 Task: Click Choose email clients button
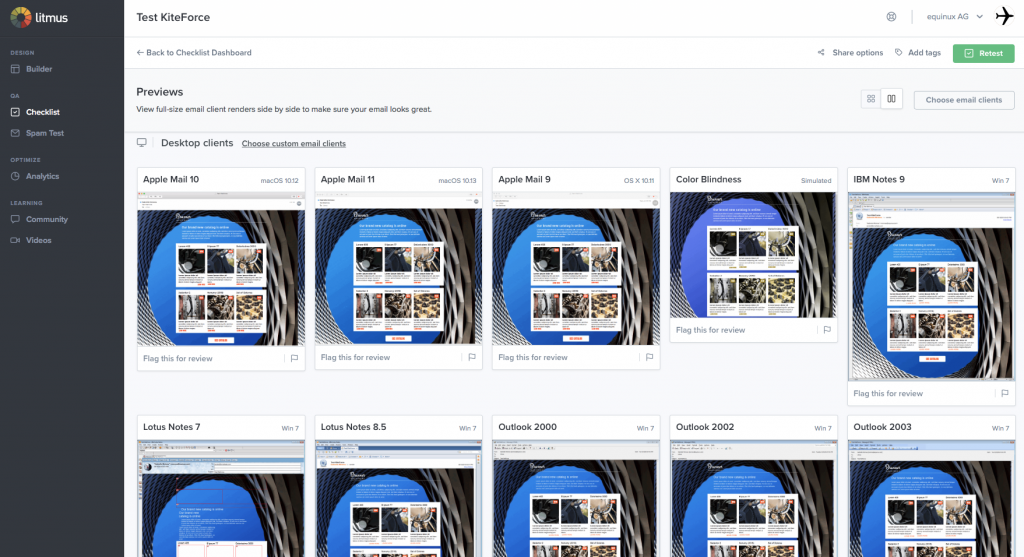click(963, 100)
